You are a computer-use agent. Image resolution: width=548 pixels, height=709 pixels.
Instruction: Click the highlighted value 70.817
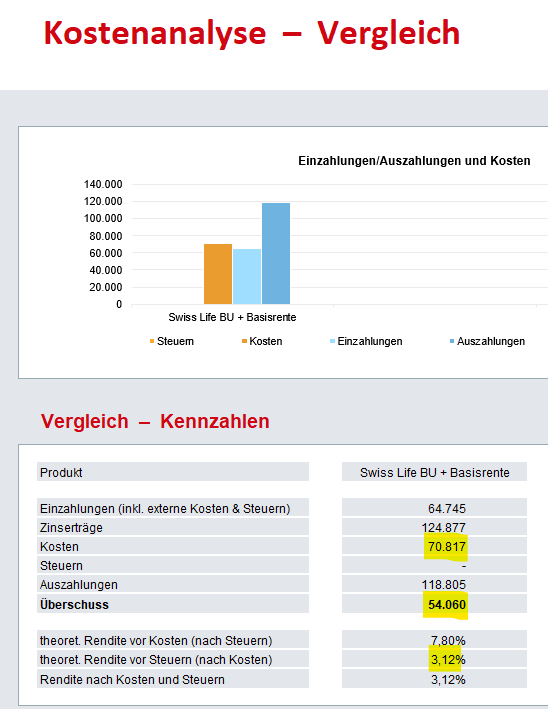click(447, 547)
